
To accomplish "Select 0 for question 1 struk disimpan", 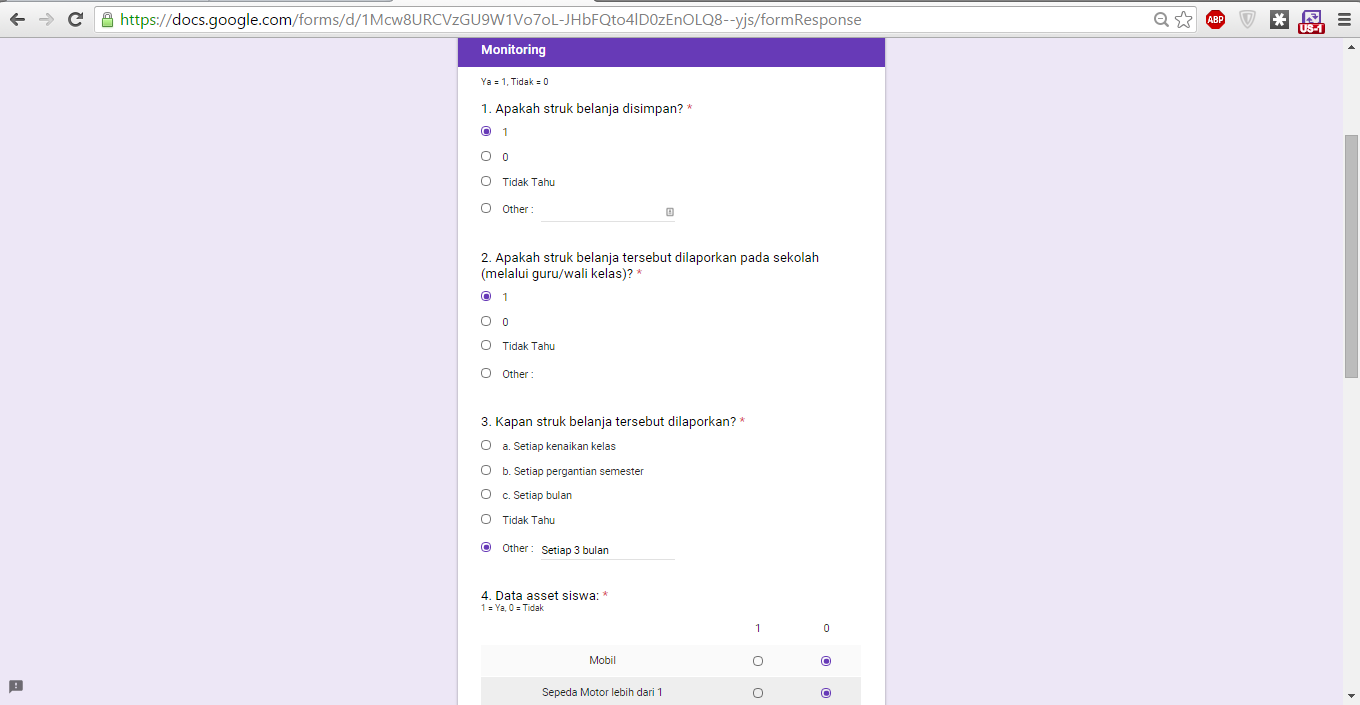I will [x=486, y=156].
